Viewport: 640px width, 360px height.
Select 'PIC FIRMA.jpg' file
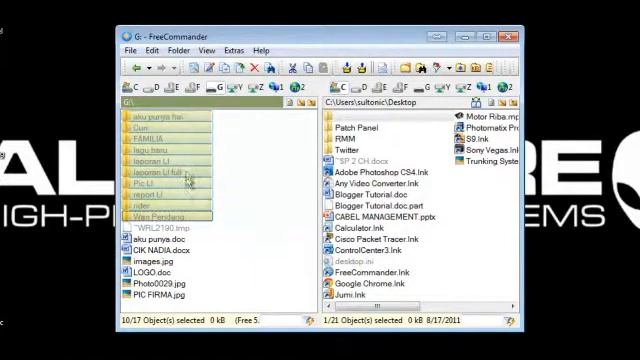tap(154, 295)
